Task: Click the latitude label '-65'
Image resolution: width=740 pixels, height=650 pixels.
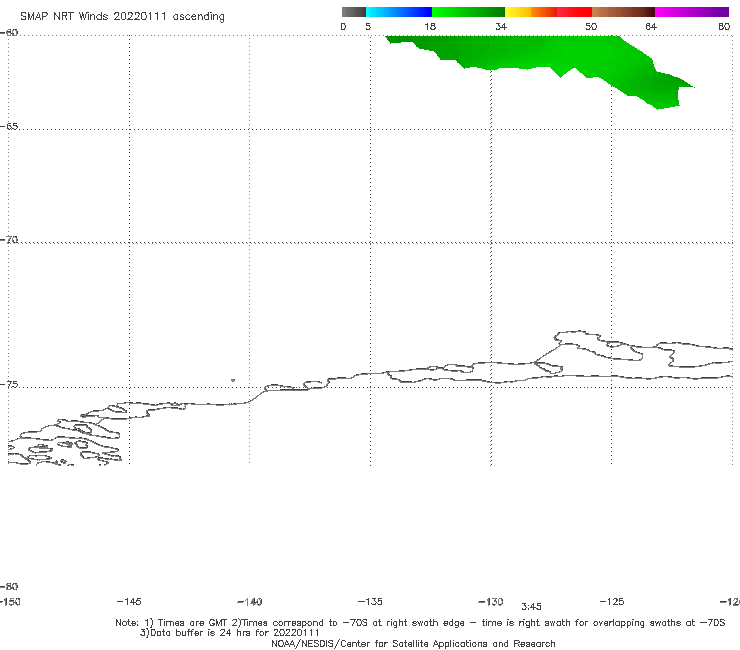Action: [9, 127]
